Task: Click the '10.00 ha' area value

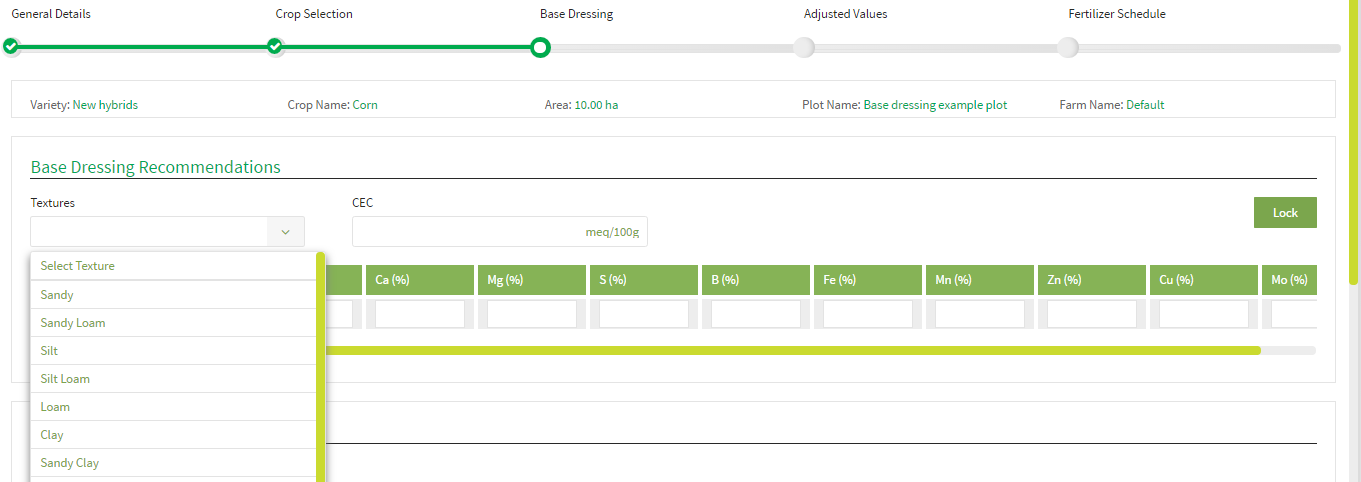Action: coord(596,105)
